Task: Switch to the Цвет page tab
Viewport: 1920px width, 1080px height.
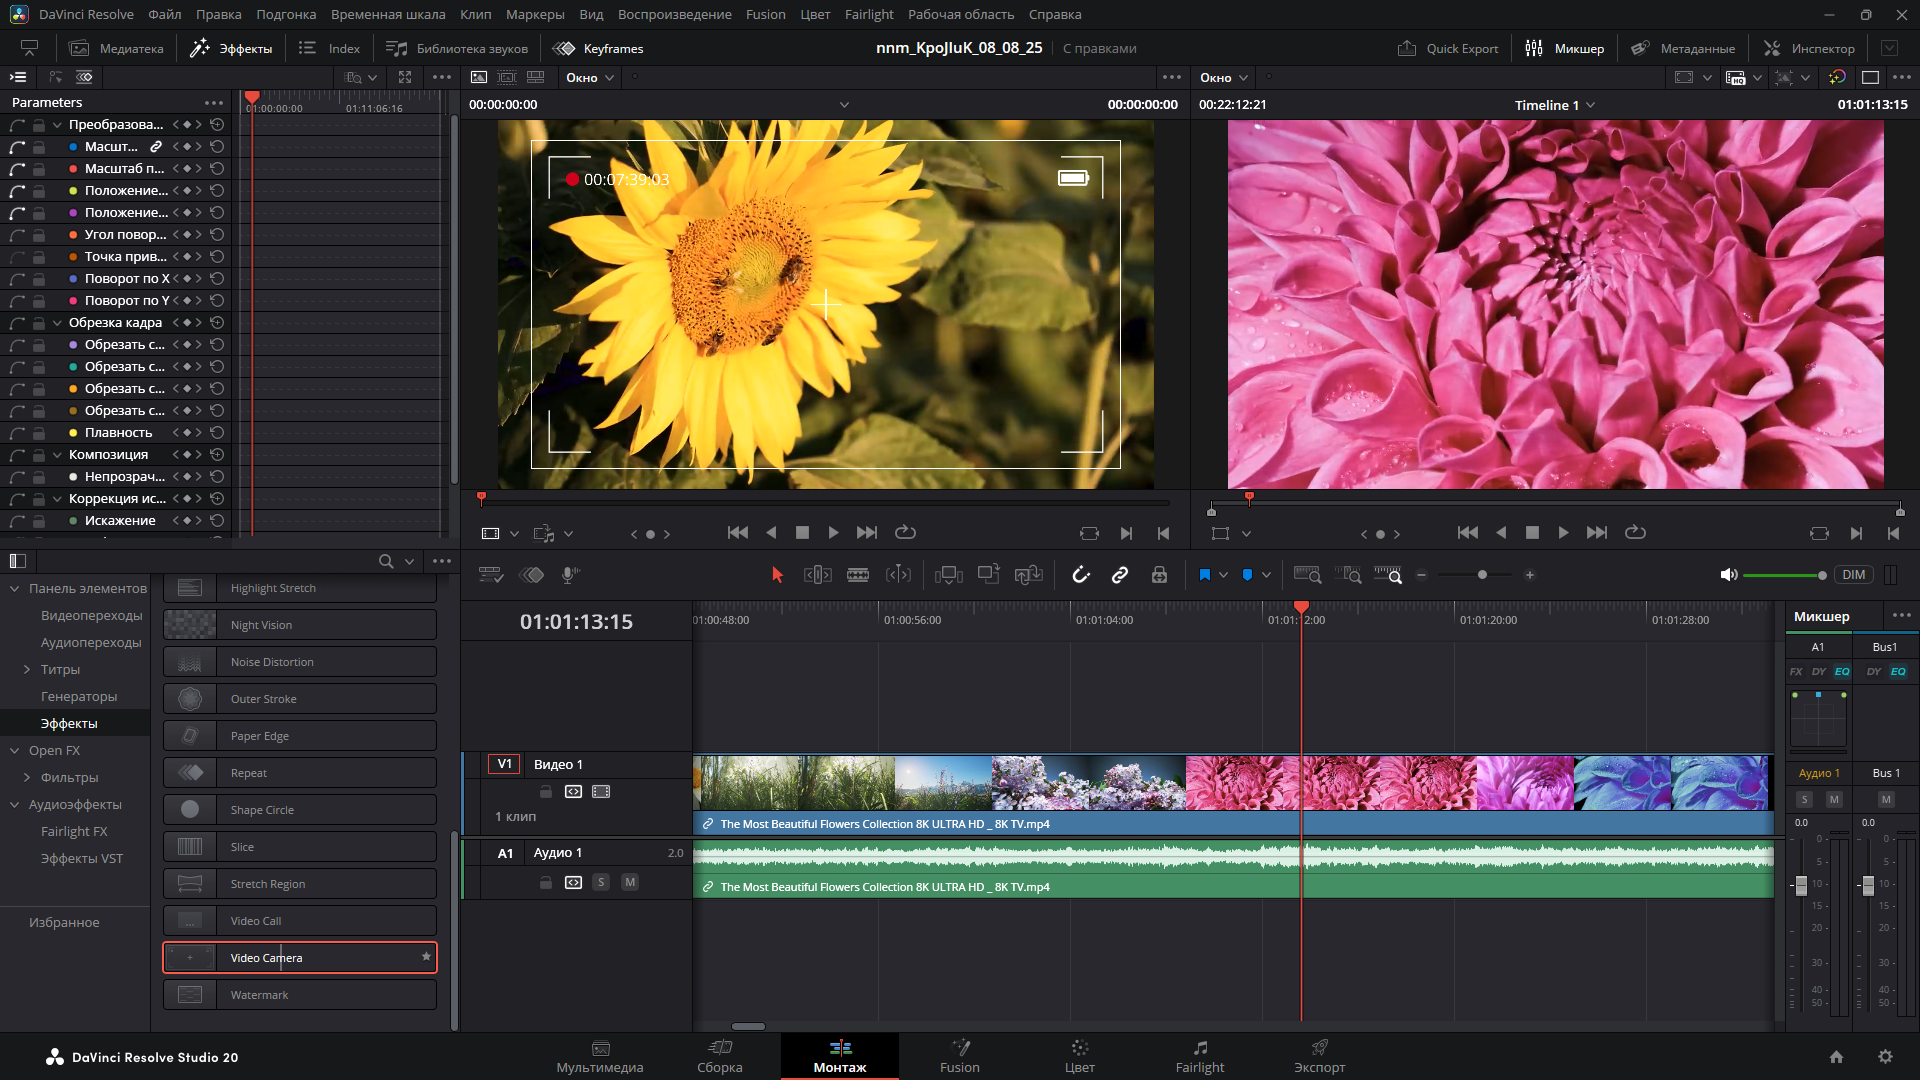Action: point(1080,1056)
